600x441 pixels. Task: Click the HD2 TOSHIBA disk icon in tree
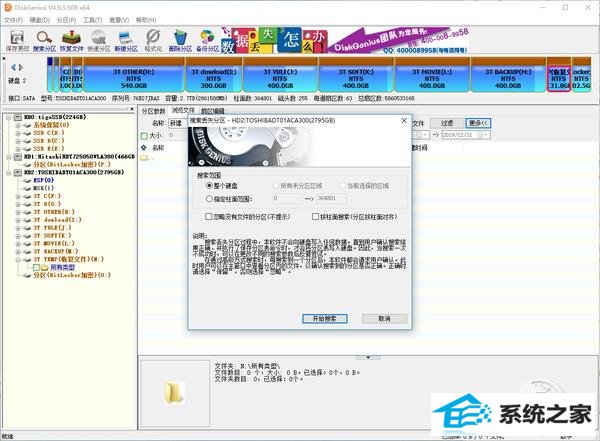coord(18,172)
